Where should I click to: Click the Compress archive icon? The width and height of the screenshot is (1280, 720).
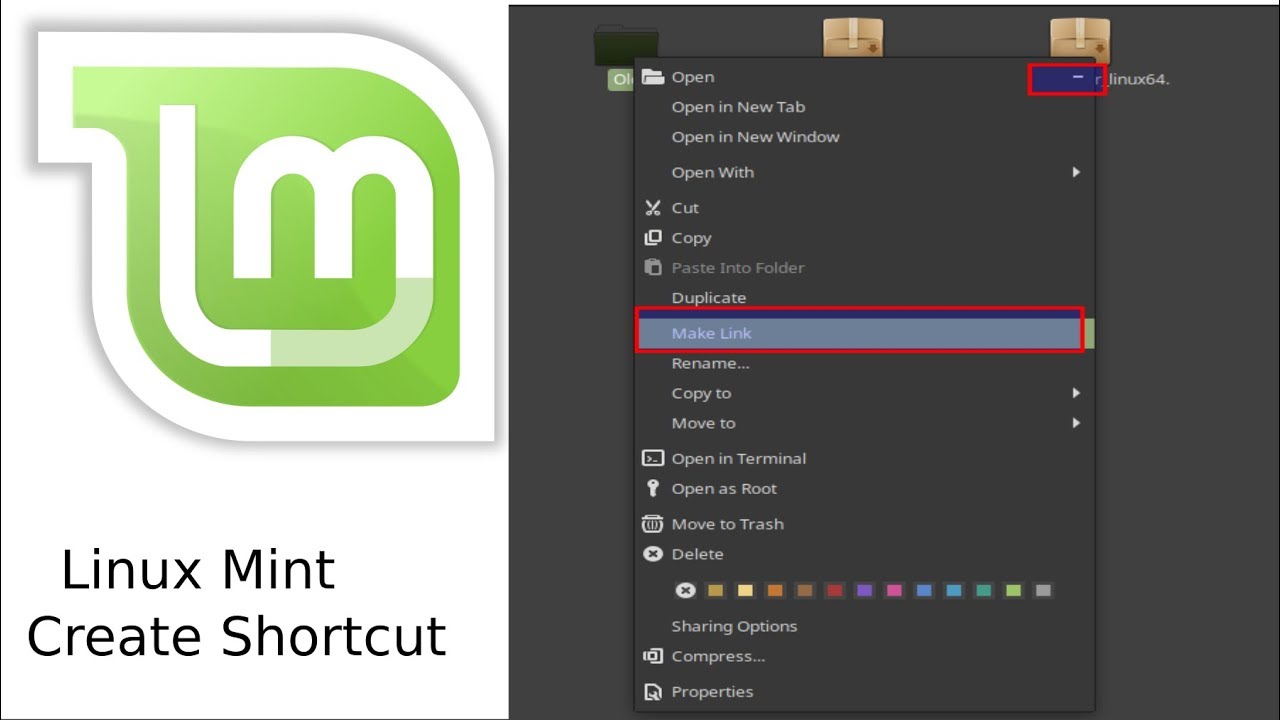tap(653, 657)
